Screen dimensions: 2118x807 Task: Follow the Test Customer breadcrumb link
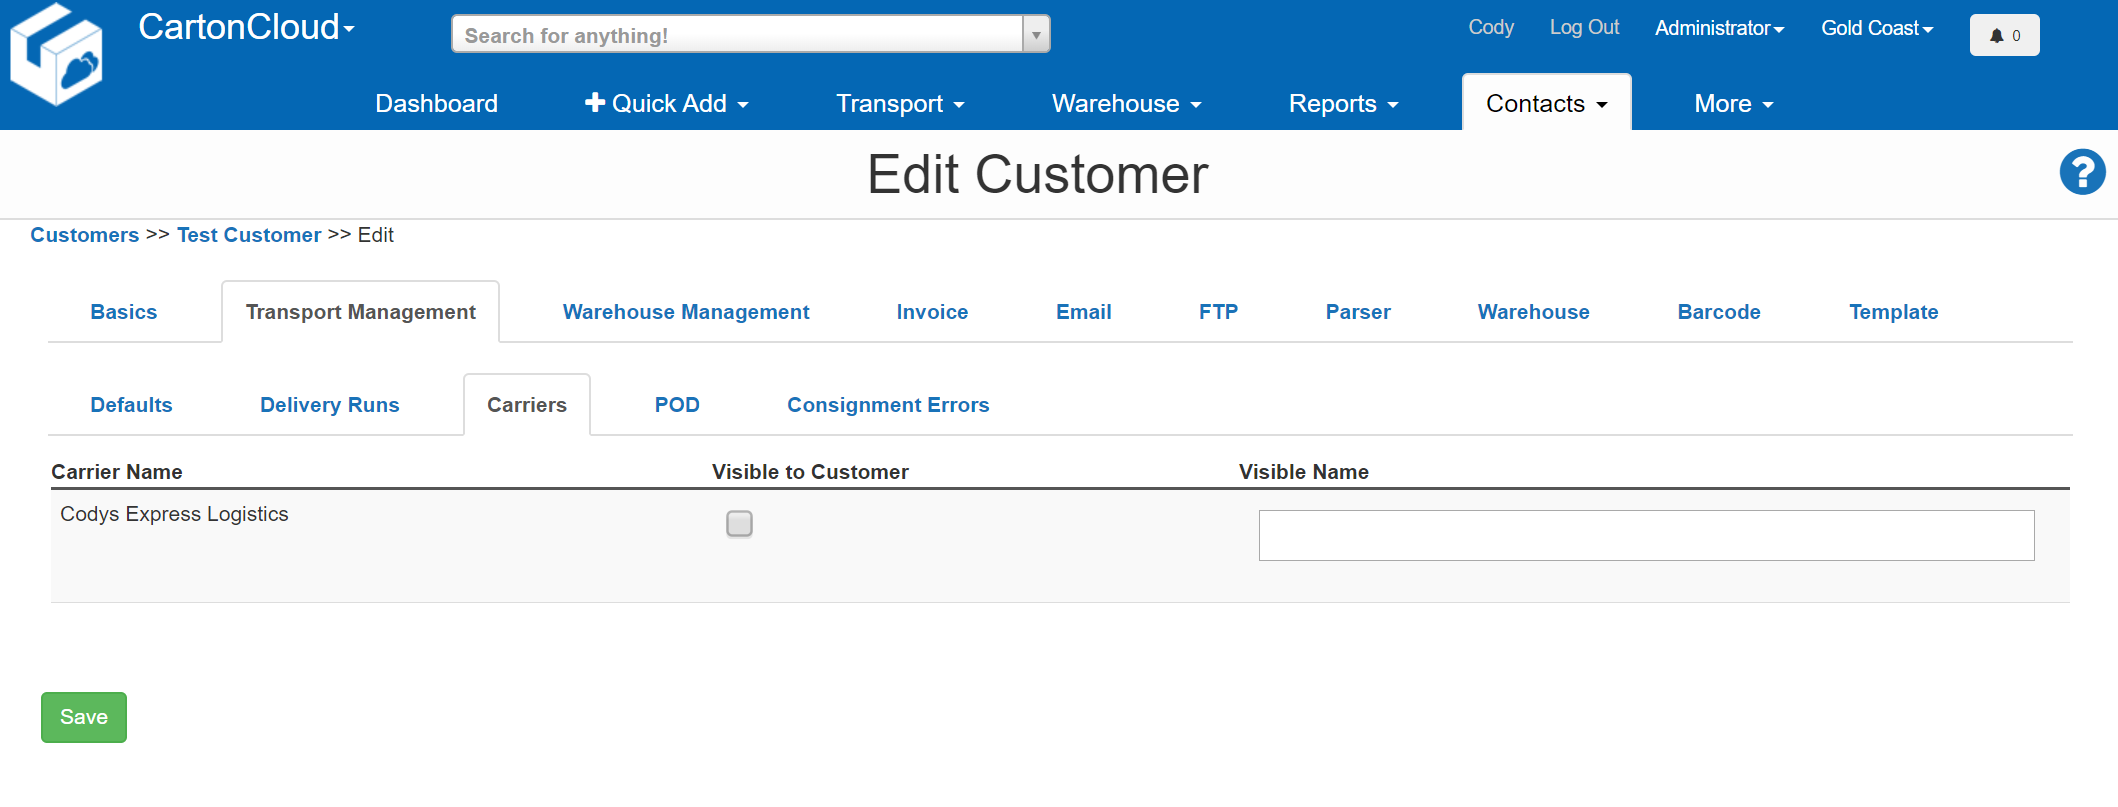249,235
